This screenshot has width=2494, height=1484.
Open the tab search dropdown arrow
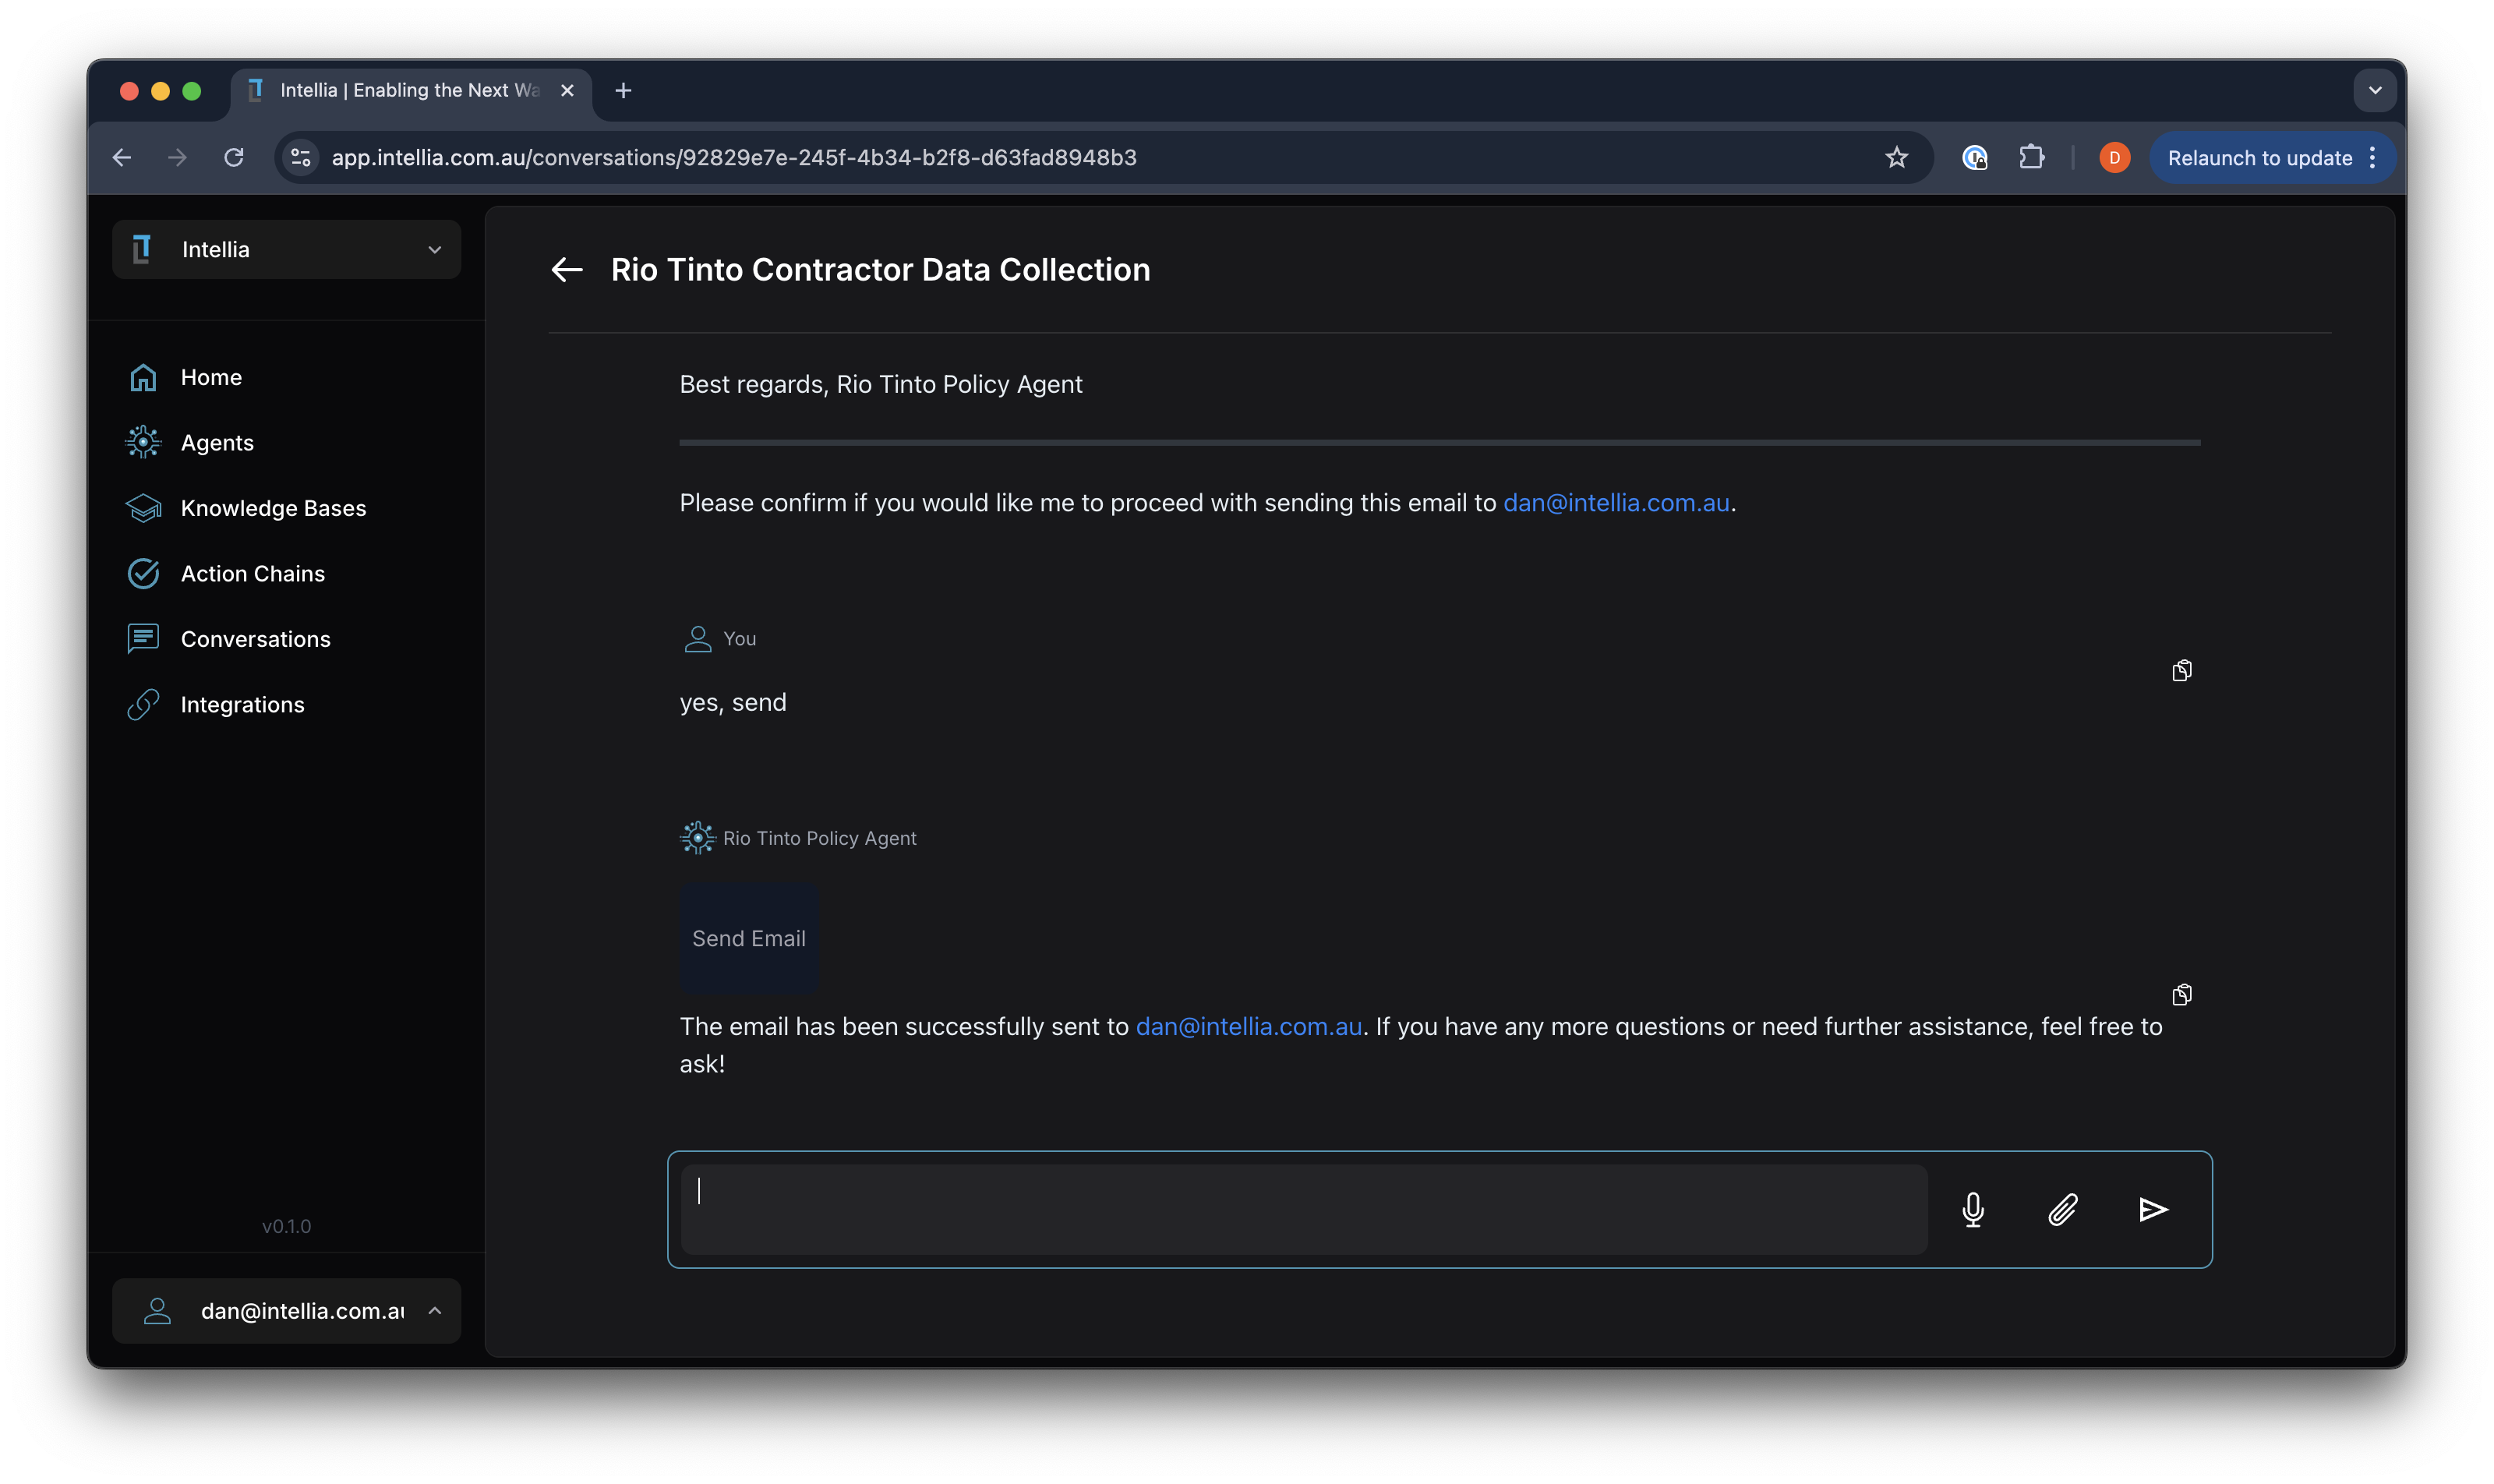tap(2375, 90)
